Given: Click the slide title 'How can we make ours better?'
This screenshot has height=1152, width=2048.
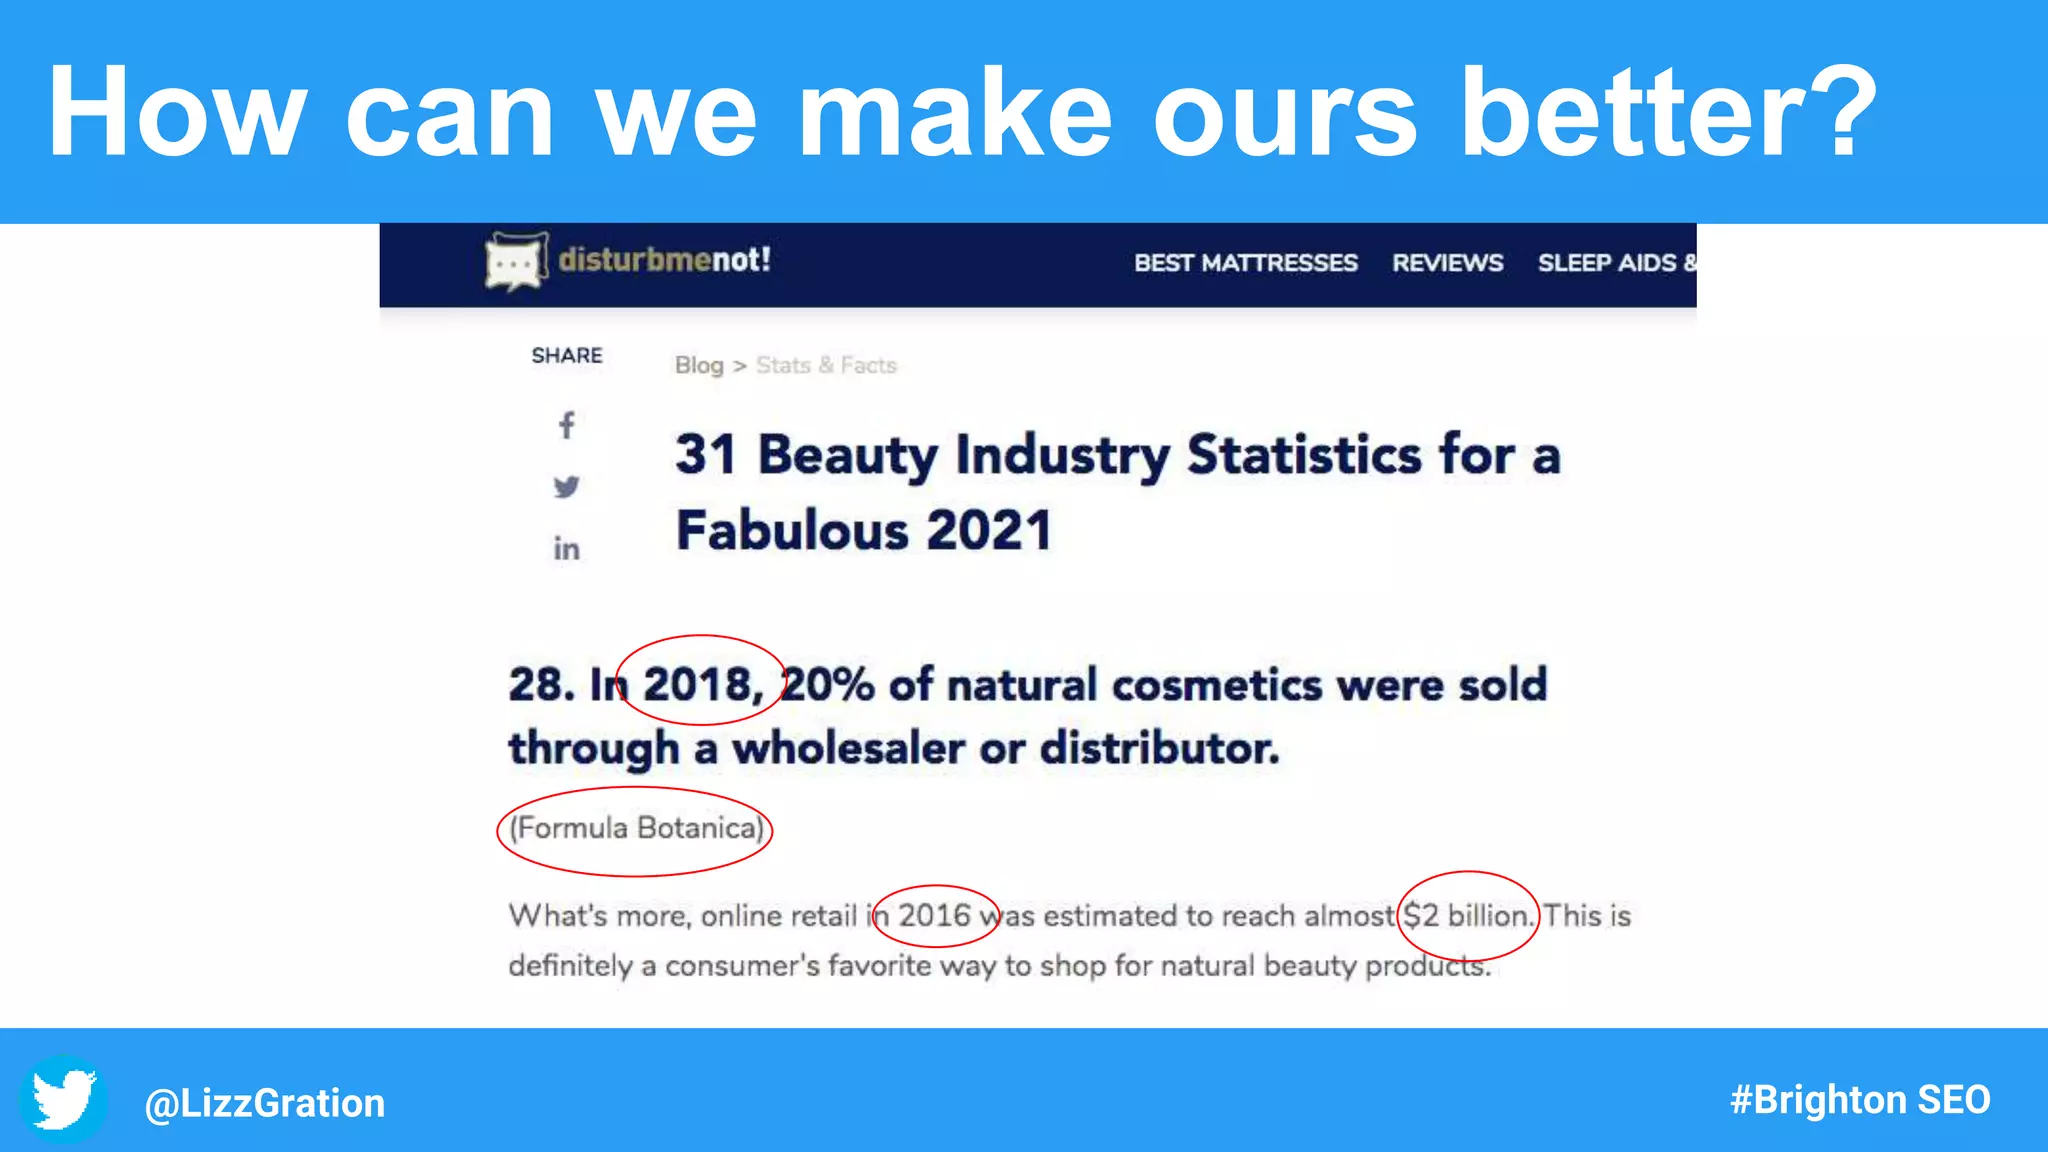Looking at the screenshot, I should point(962,111).
